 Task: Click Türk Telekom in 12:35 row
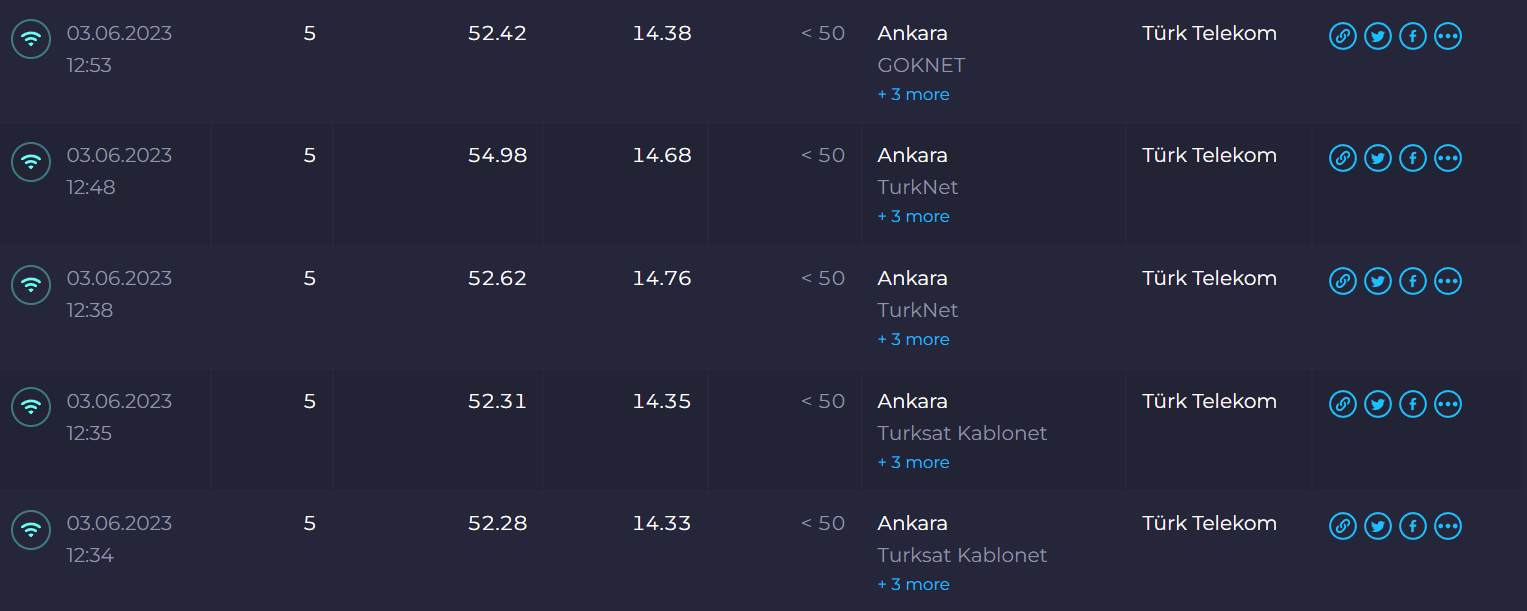[x=1209, y=402]
